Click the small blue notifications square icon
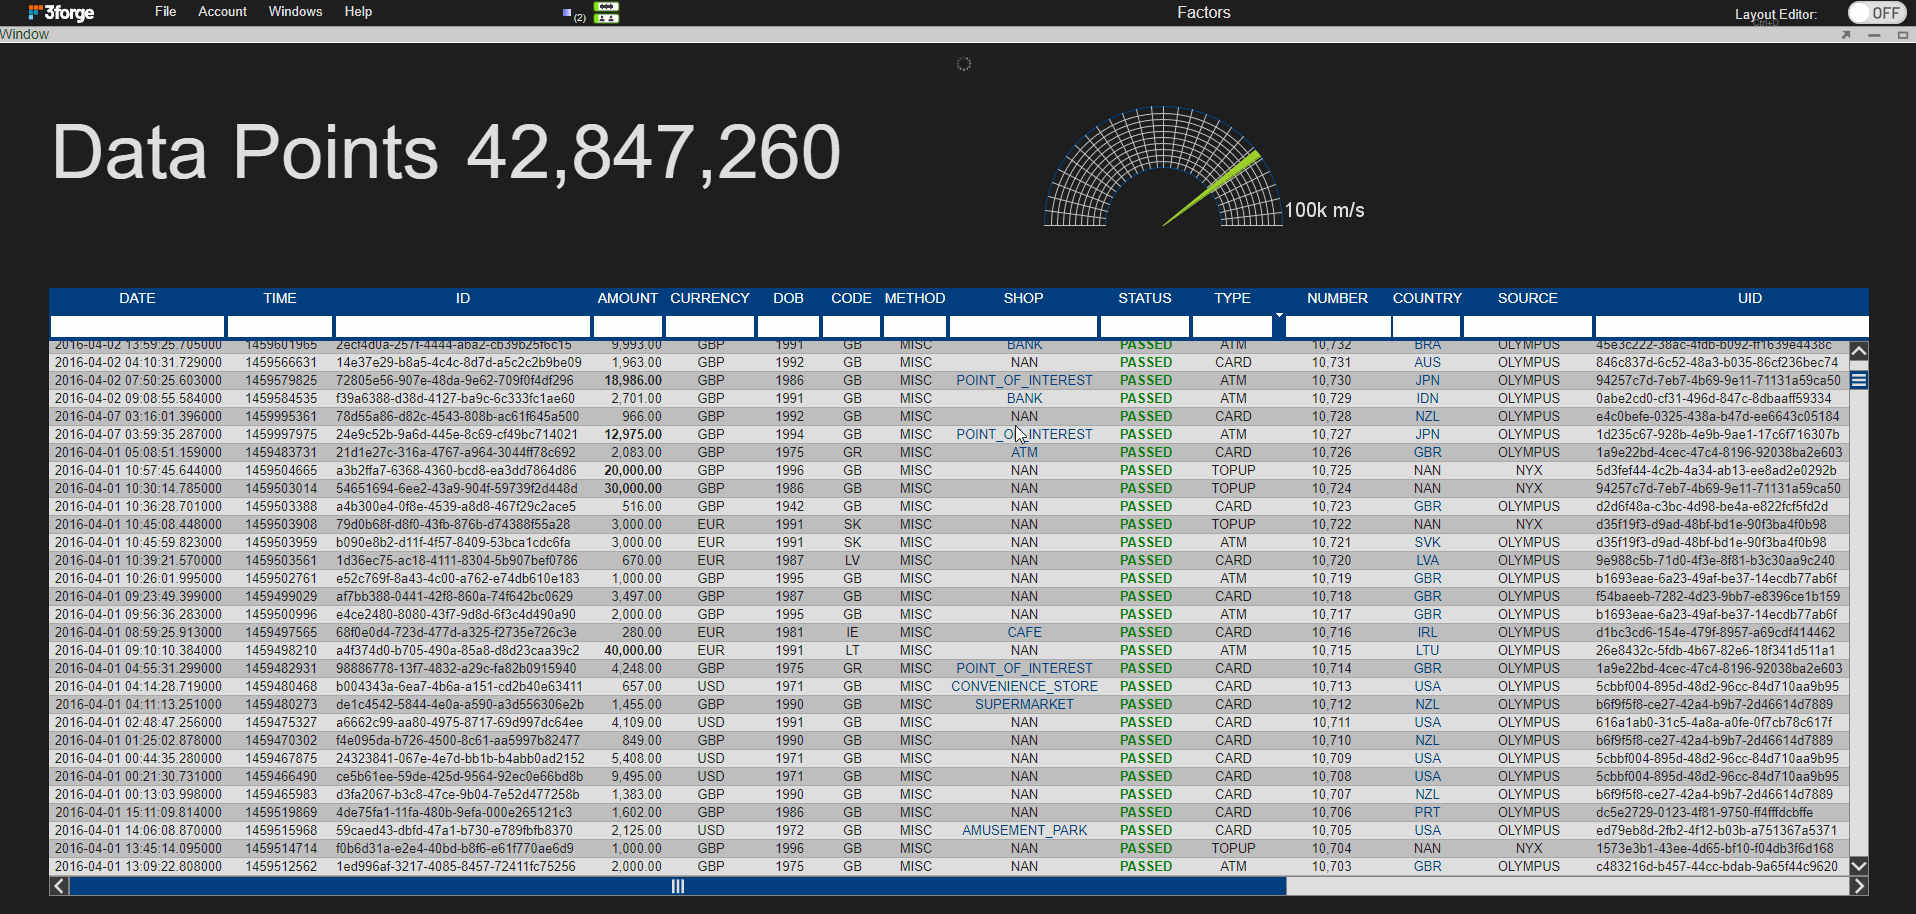This screenshot has height=914, width=1916. 567,13
